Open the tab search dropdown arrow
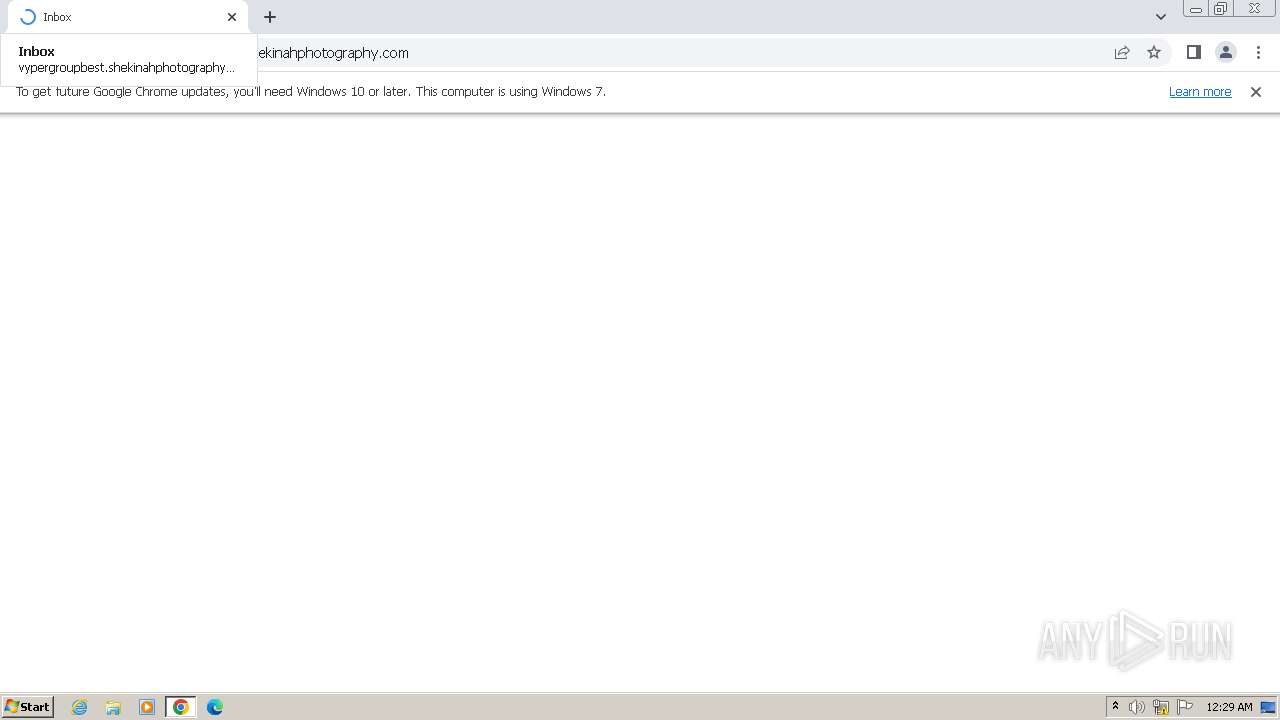 [1160, 17]
